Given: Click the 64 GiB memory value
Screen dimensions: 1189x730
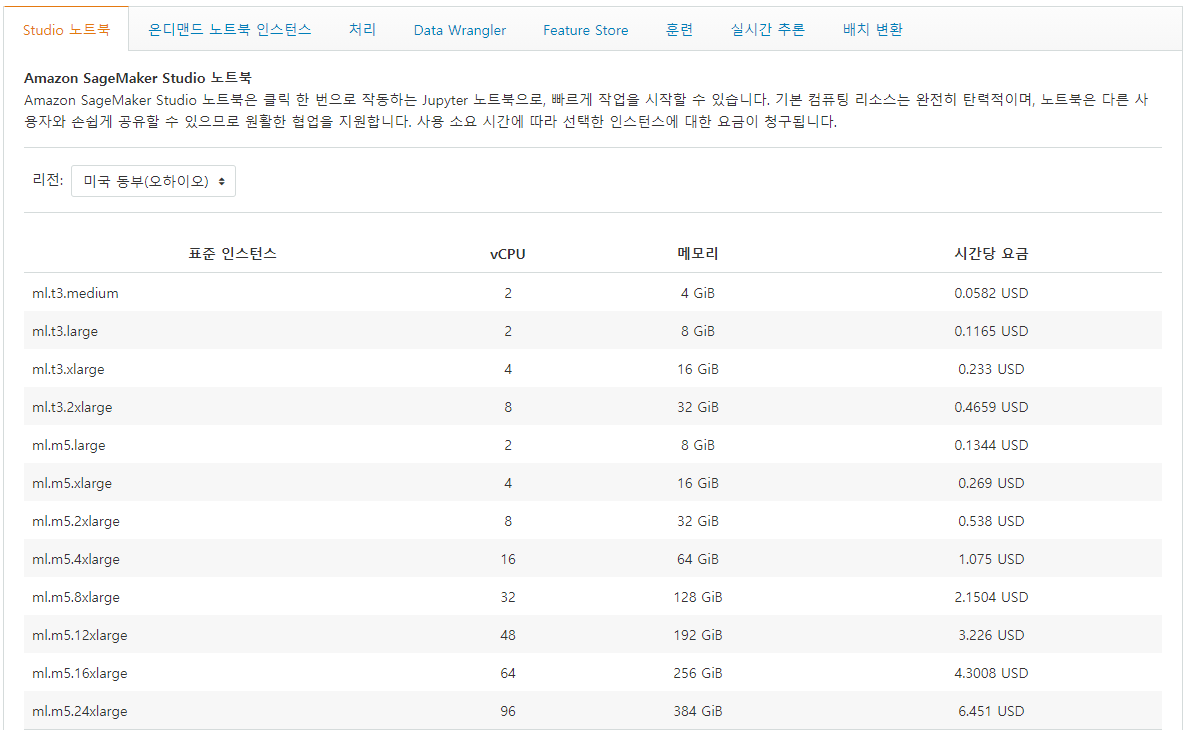Looking at the screenshot, I should [x=698, y=559].
